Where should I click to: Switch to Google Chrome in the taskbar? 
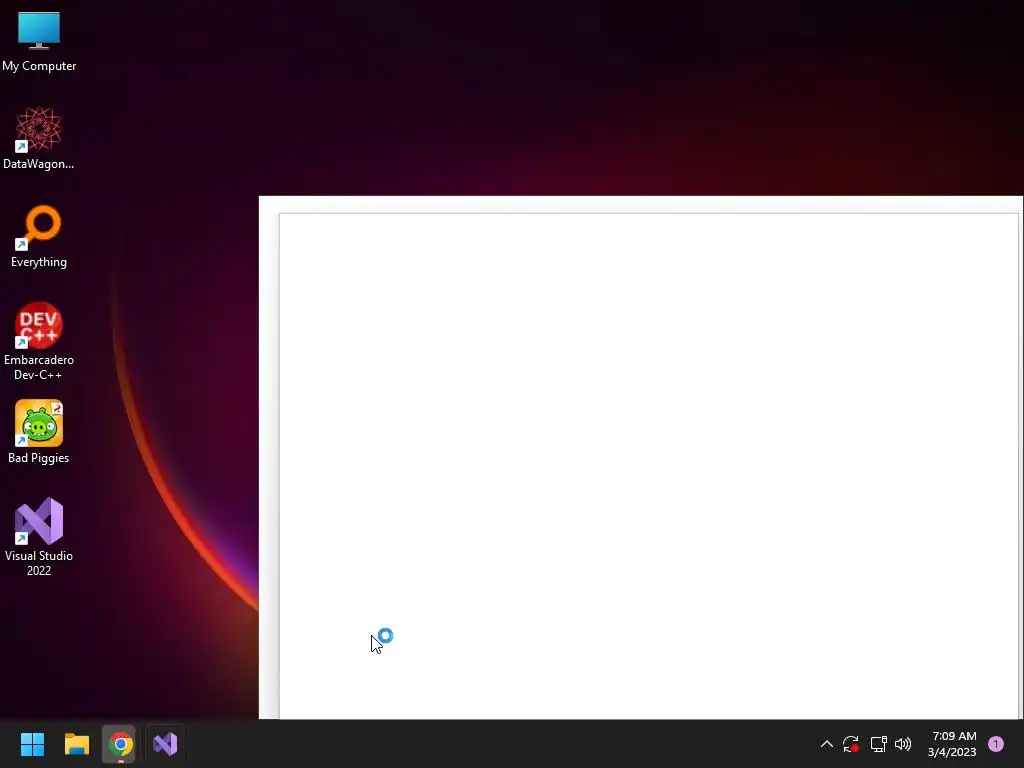pos(120,744)
